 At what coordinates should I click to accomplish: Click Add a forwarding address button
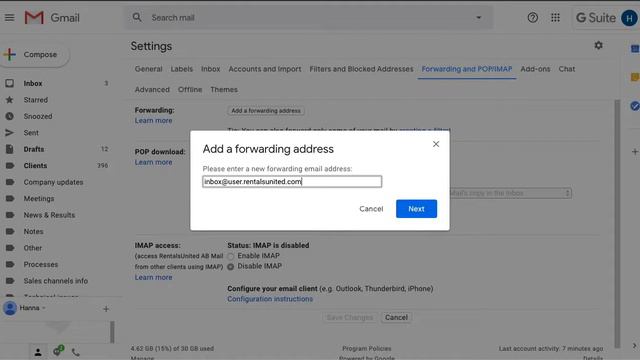tap(266, 111)
